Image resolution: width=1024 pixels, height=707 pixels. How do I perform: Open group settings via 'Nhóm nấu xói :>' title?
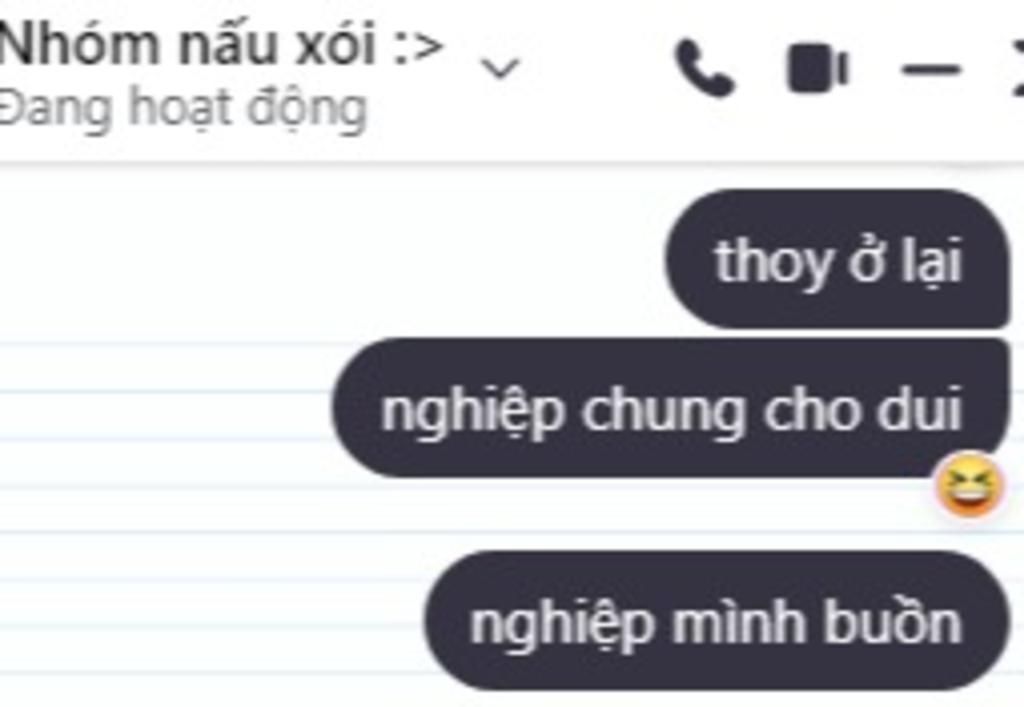[221, 45]
